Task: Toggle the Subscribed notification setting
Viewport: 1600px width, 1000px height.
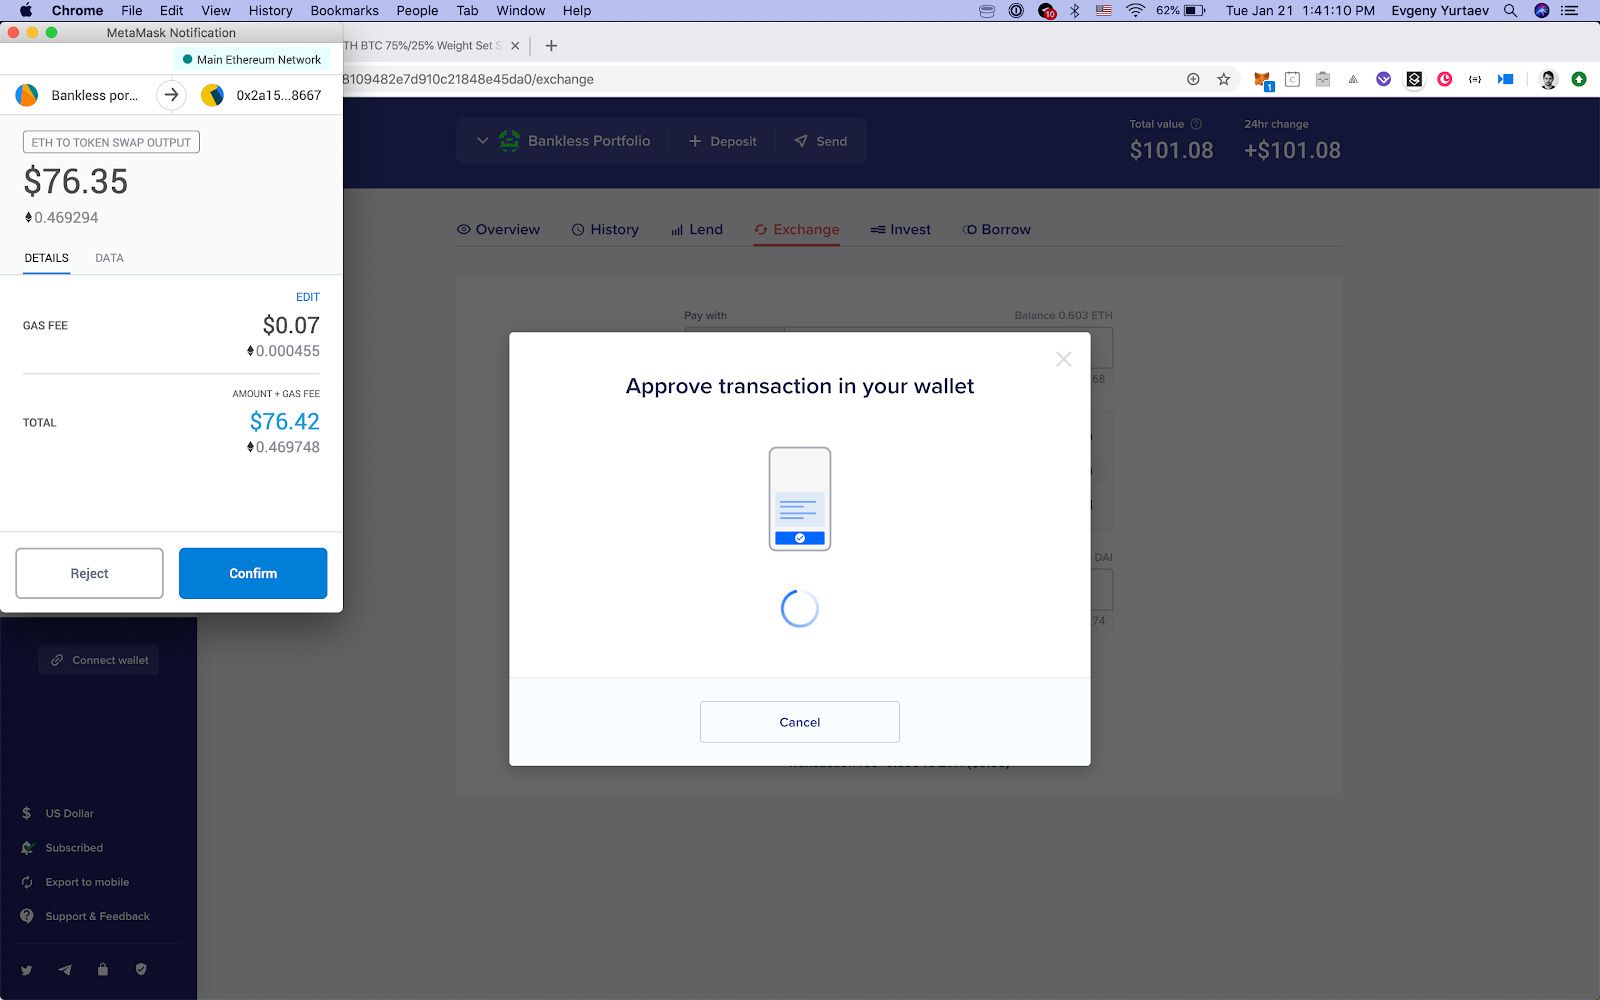Action: pos(73,848)
